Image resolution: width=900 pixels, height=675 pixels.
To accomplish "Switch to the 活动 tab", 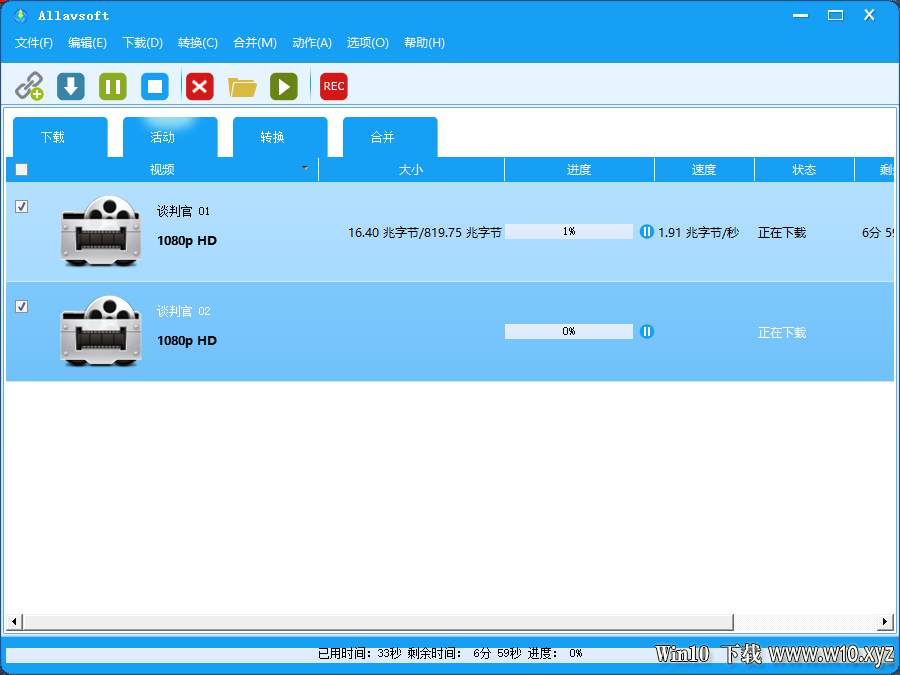I will tap(170, 137).
